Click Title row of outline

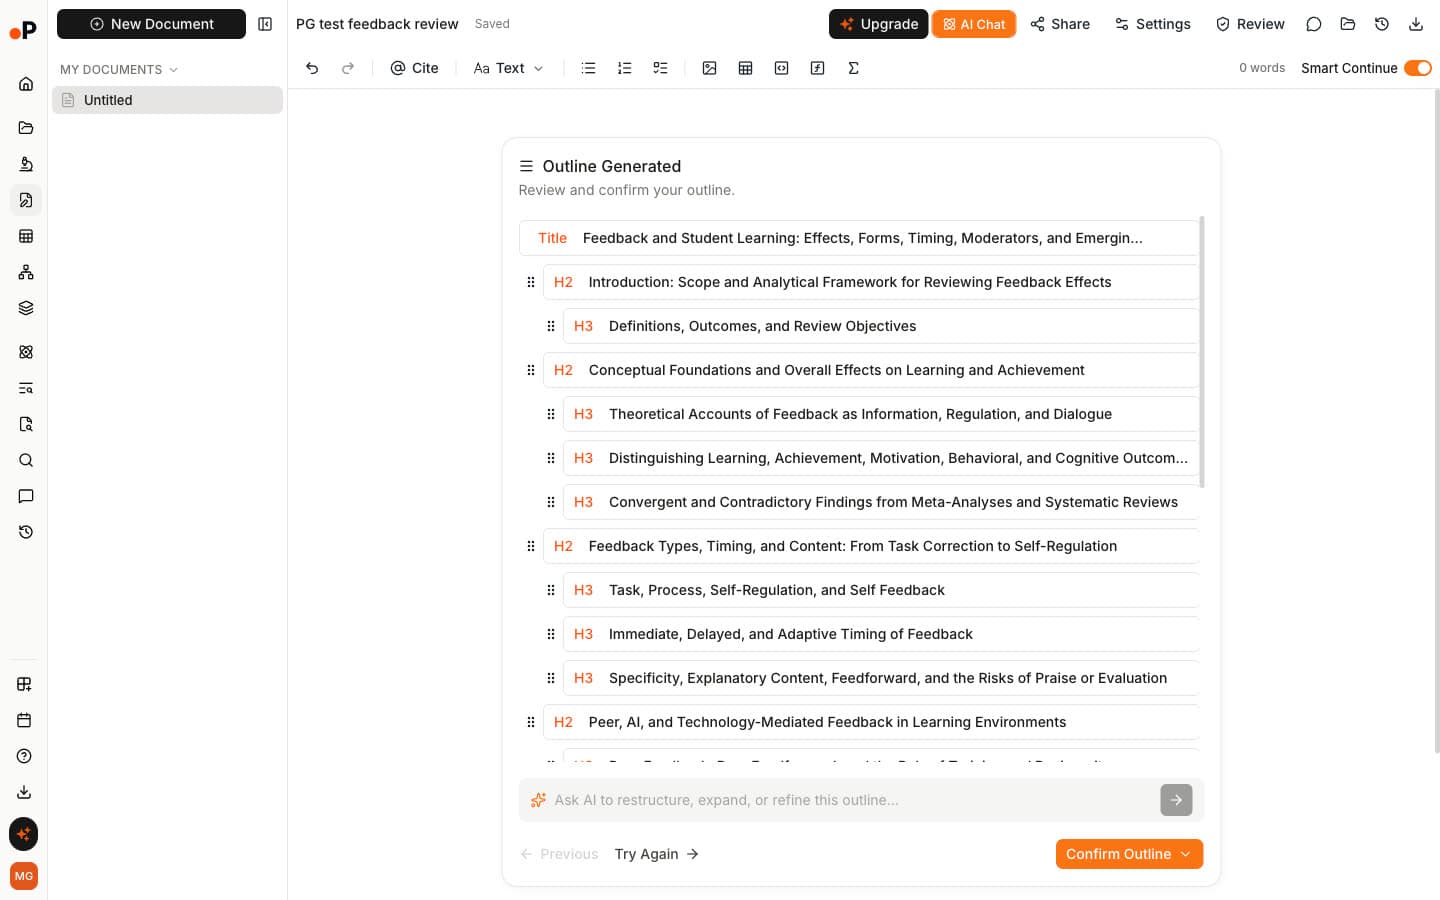[x=859, y=238]
